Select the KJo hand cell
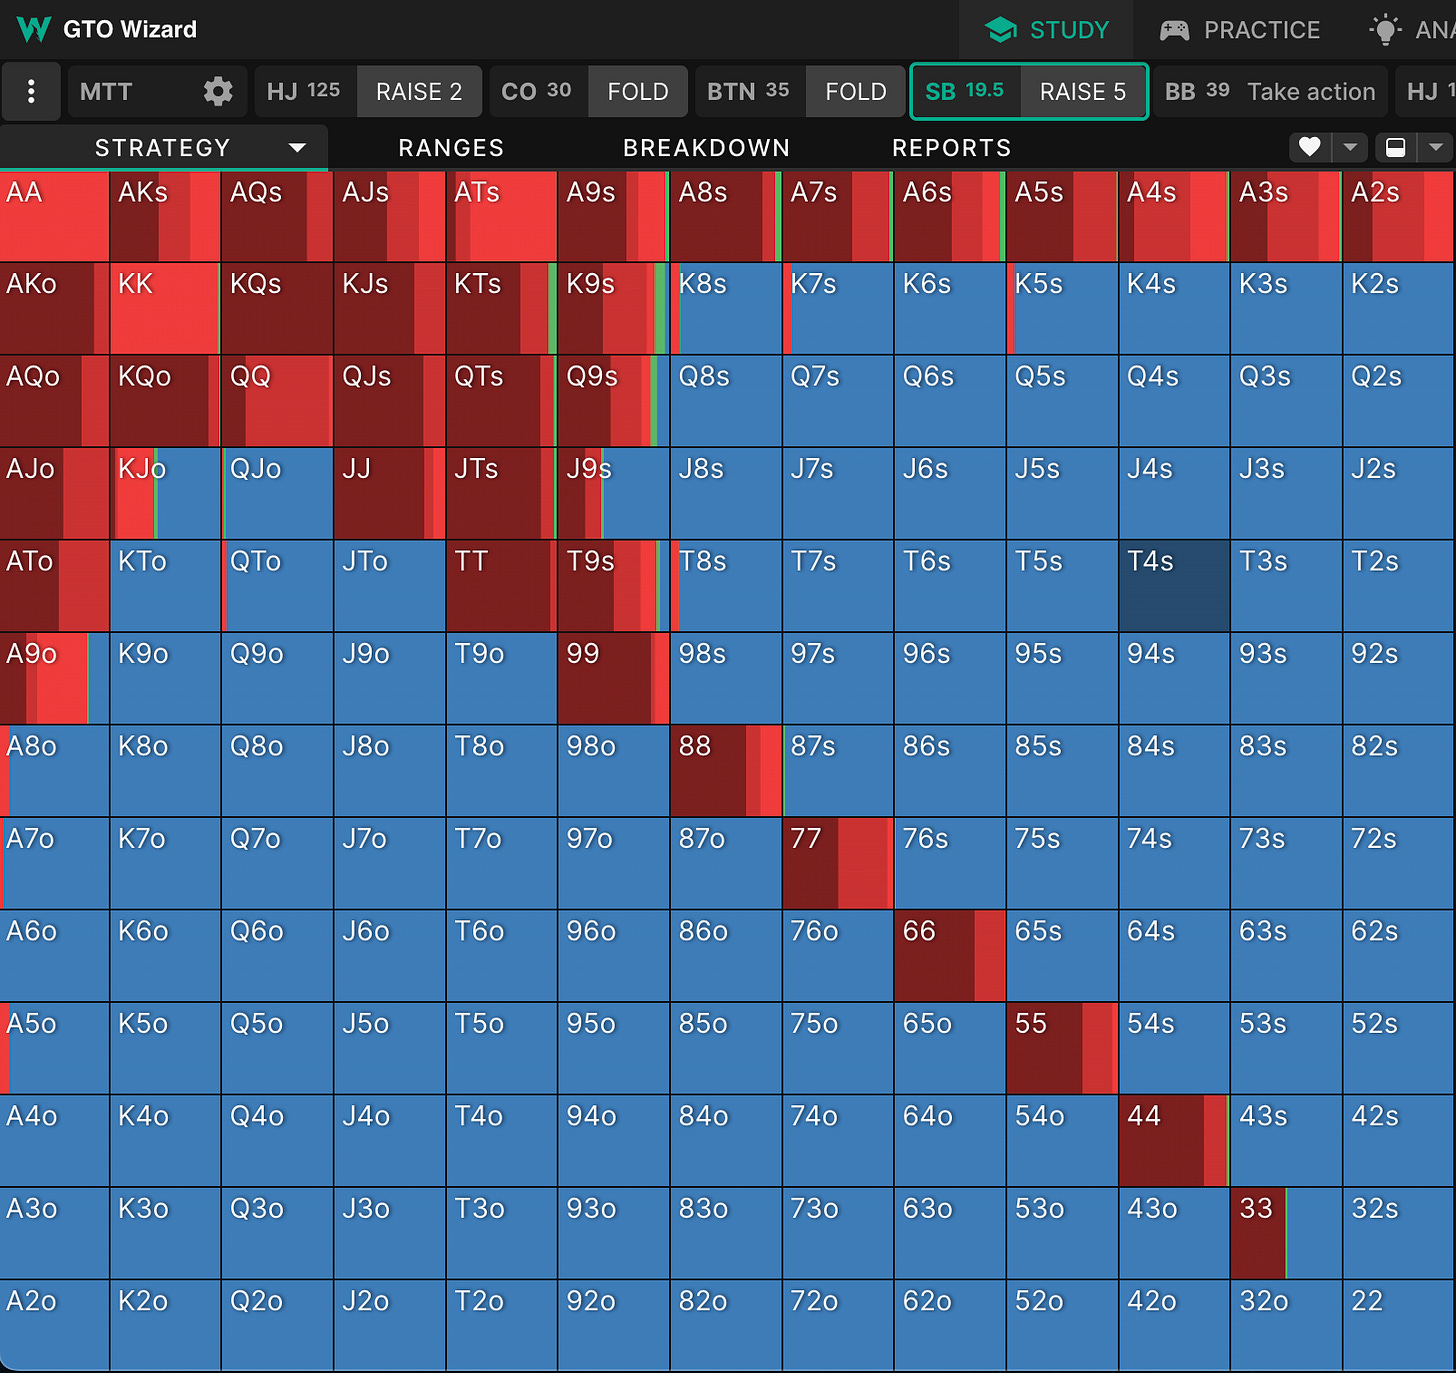The width and height of the screenshot is (1456, 1373). [165, 493]
